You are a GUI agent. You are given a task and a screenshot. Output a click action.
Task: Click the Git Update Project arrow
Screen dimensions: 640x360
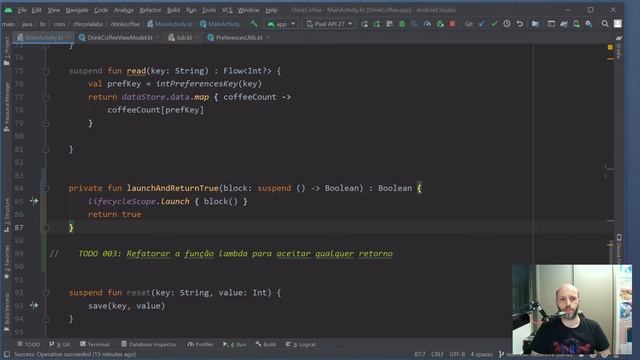pyautogui.click(x=482, y=24)
